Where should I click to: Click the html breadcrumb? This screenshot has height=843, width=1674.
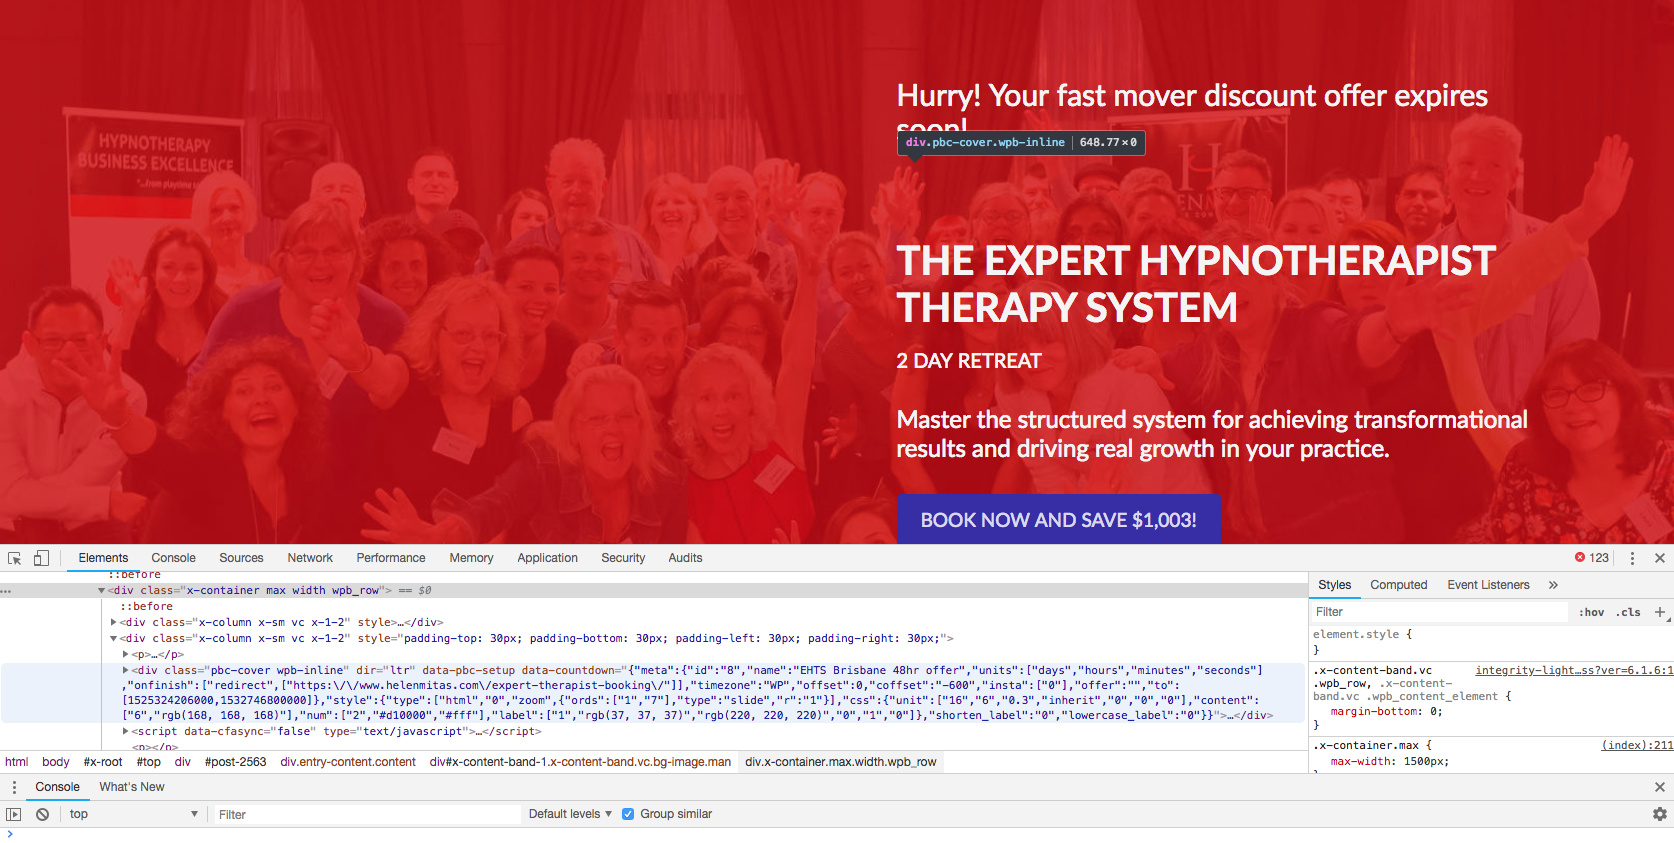tap(17, 762)
